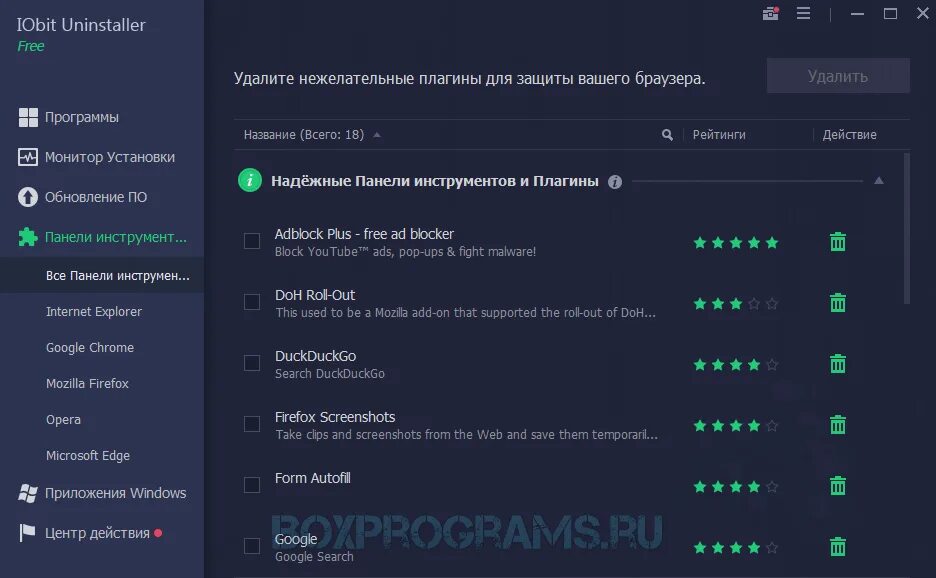
Task: Click the red notification dot on Центр действия
Action: (158, 533)
